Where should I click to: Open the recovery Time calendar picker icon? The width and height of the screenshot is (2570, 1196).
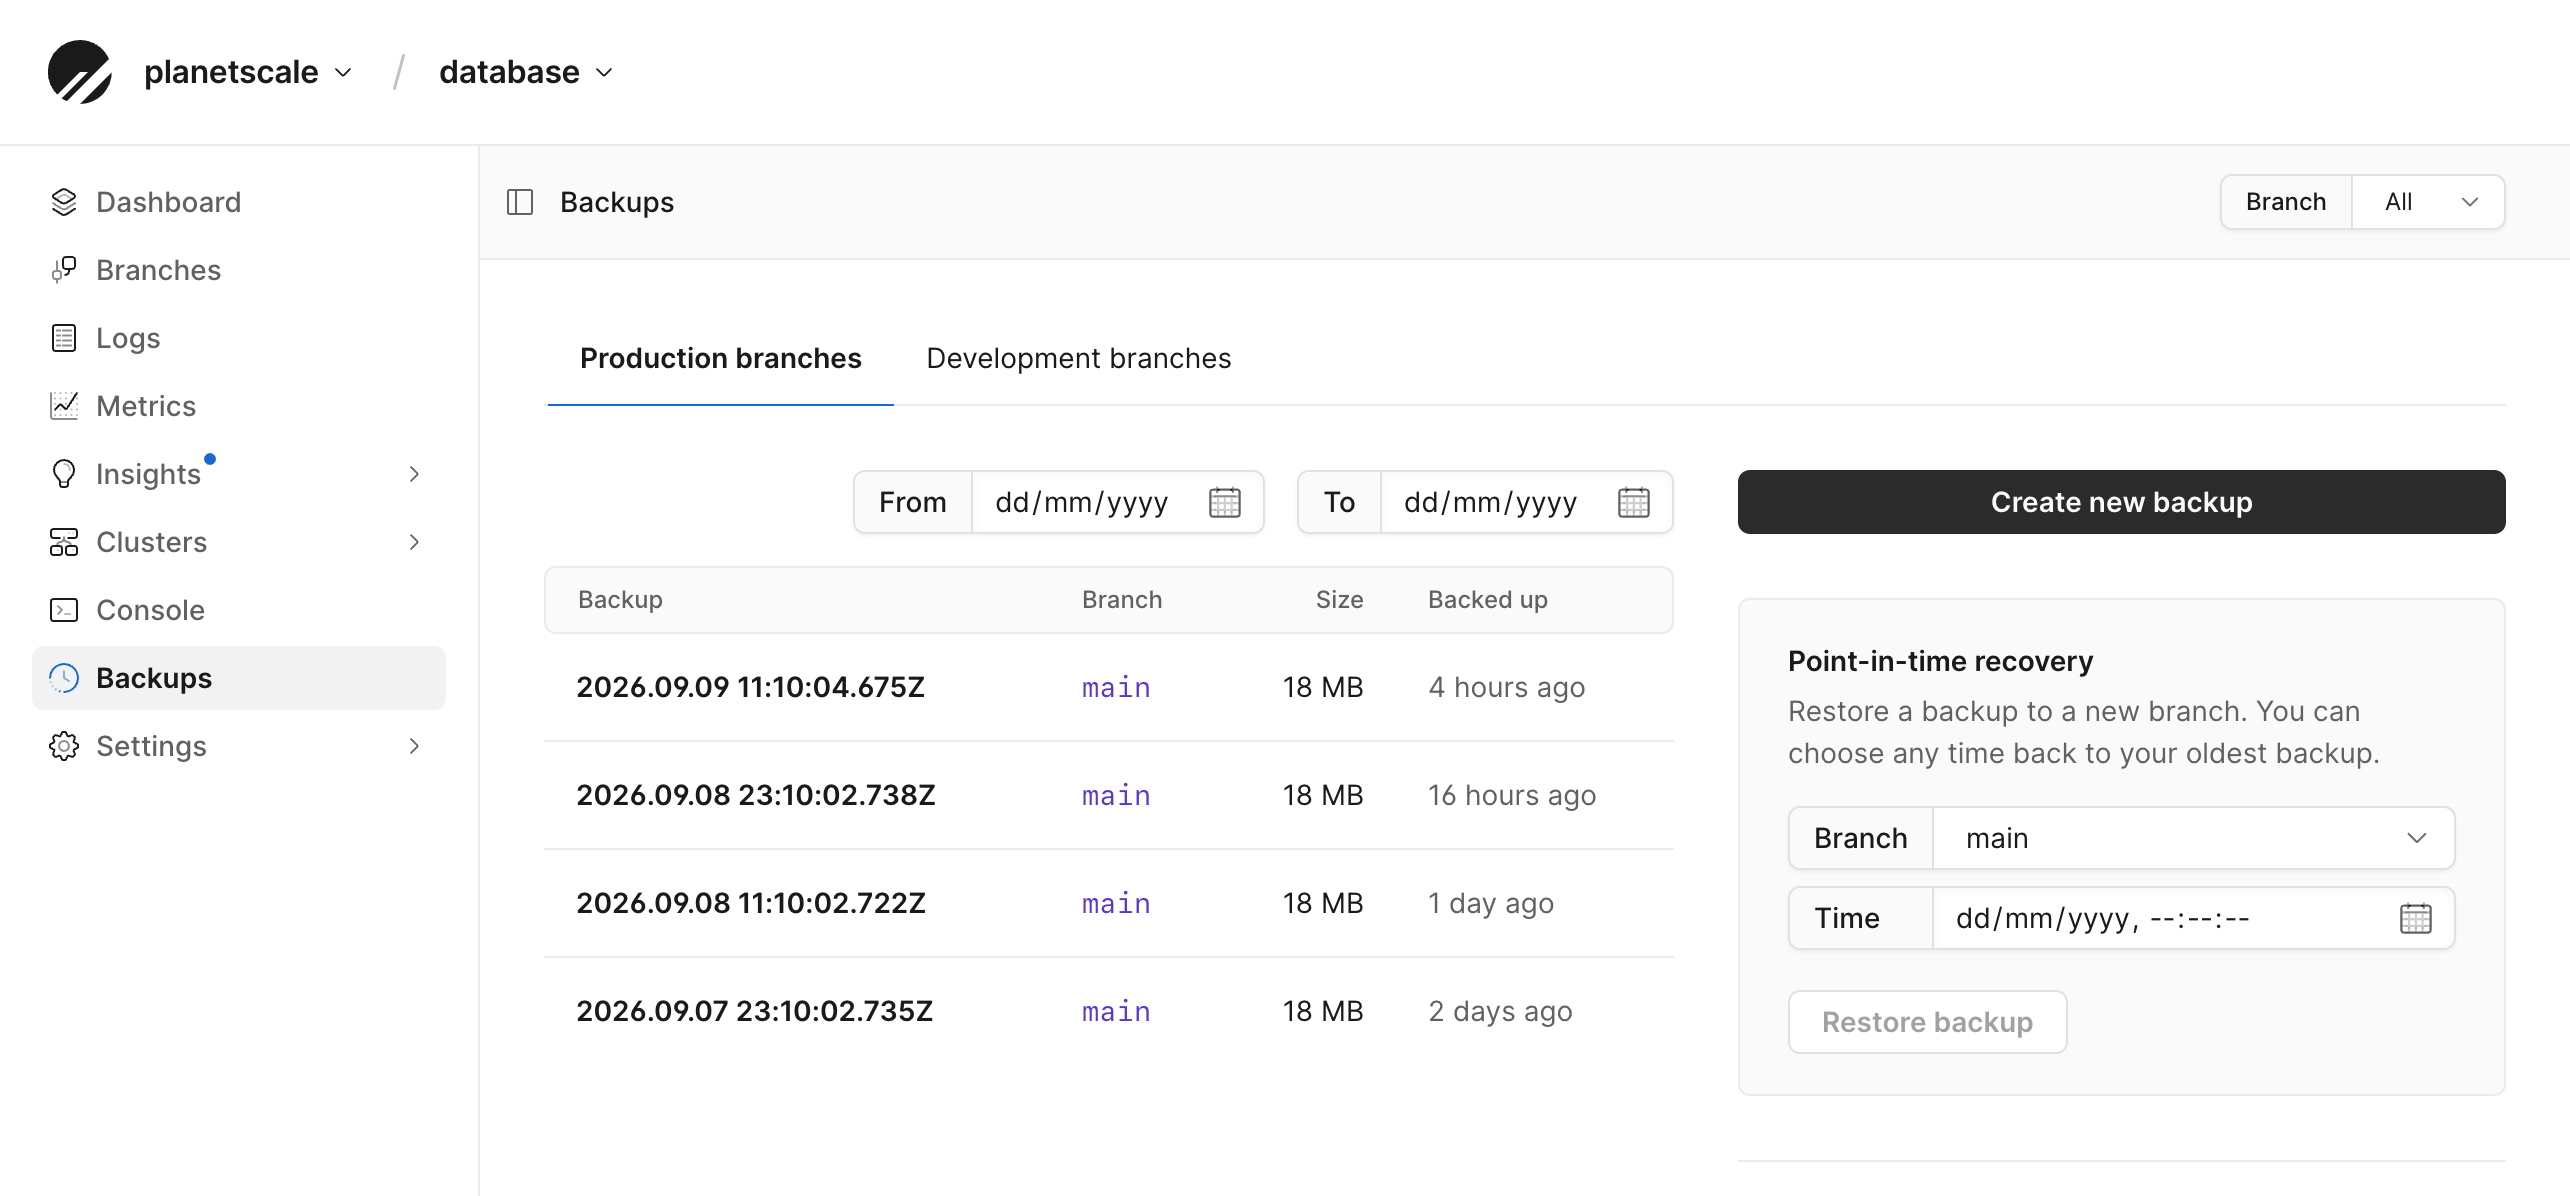(2416, 918)
